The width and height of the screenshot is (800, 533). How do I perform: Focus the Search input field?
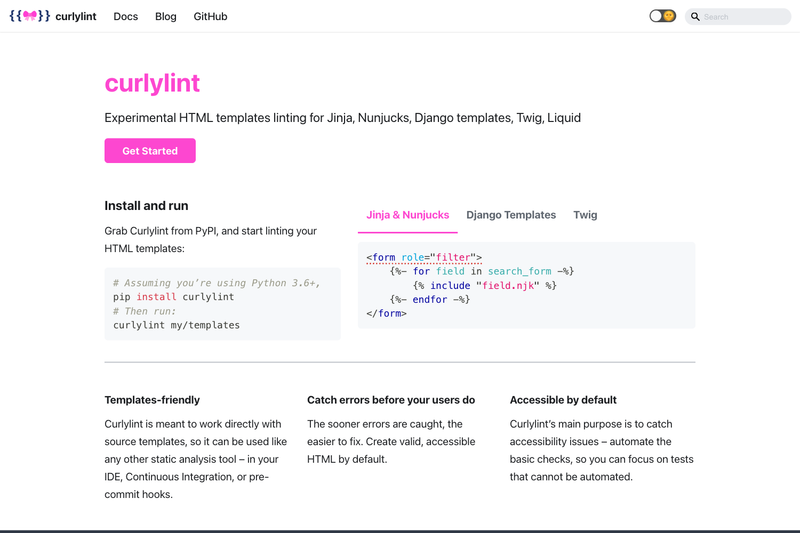[738, 17]
